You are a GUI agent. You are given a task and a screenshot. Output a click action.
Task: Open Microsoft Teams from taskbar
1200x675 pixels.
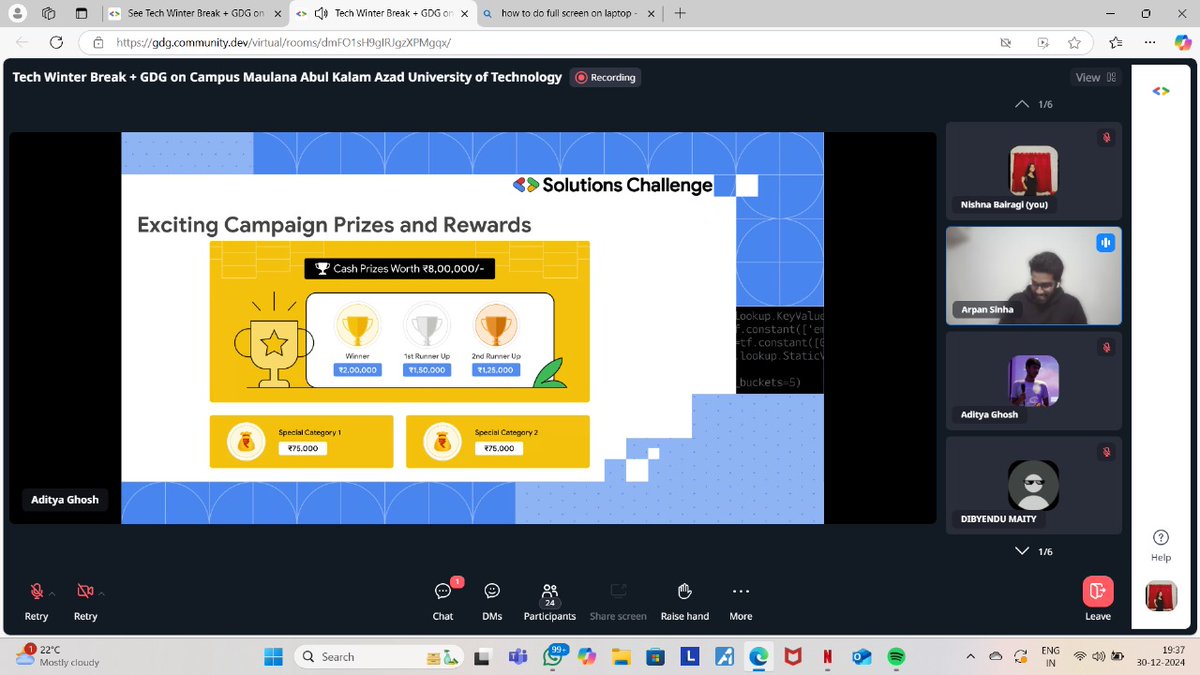click(x=519, y=656)
